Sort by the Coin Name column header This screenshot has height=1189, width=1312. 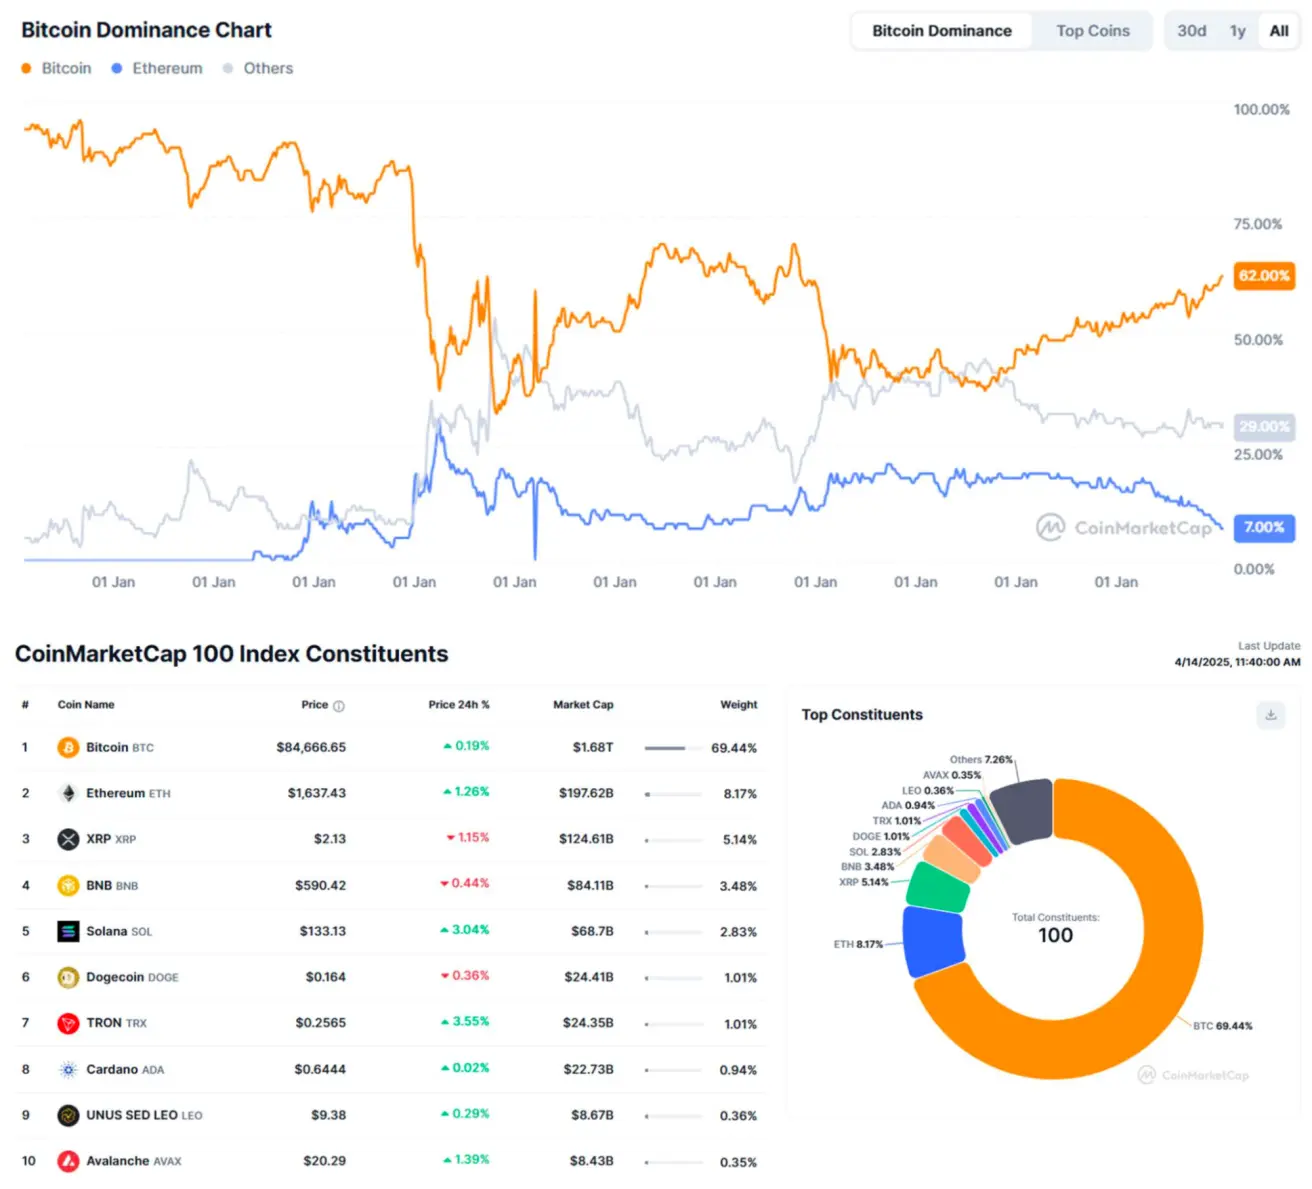(x=86, y=705)
